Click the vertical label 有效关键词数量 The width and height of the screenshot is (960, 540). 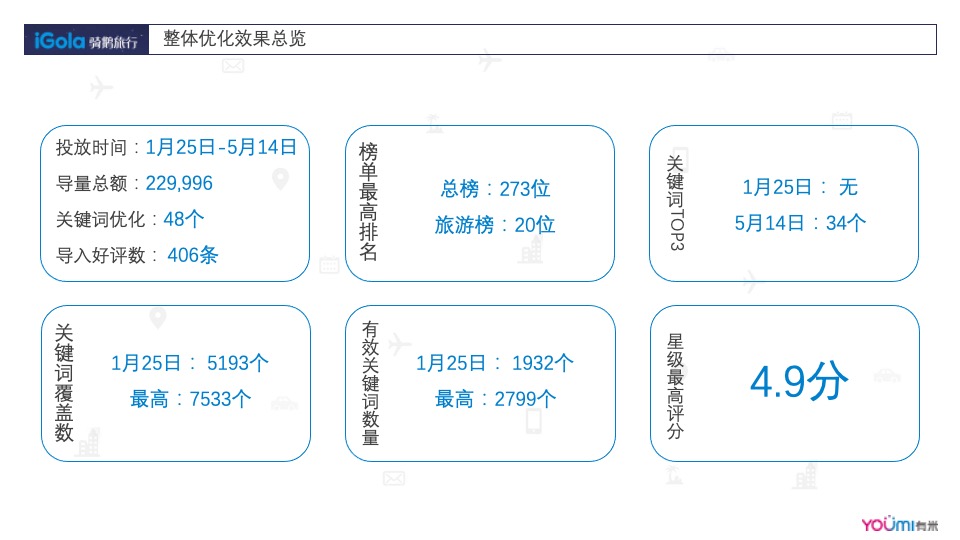pyautogui.click(x=370, y=383)
